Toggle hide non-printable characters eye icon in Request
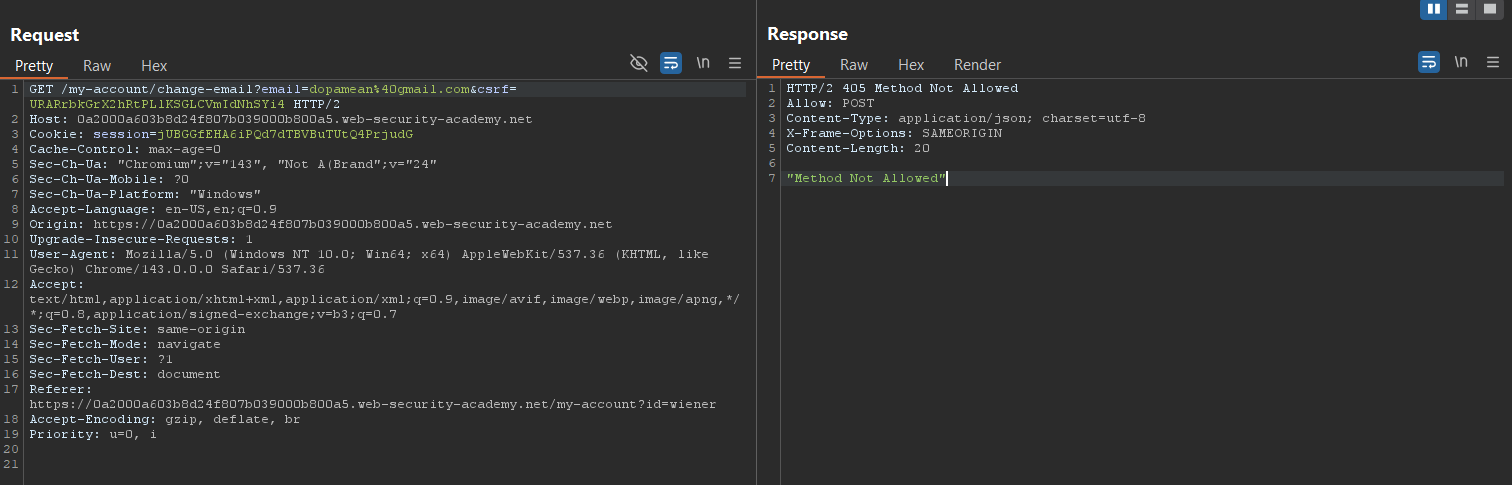The height and width of the screenshot is (485, 1512). 639,63
